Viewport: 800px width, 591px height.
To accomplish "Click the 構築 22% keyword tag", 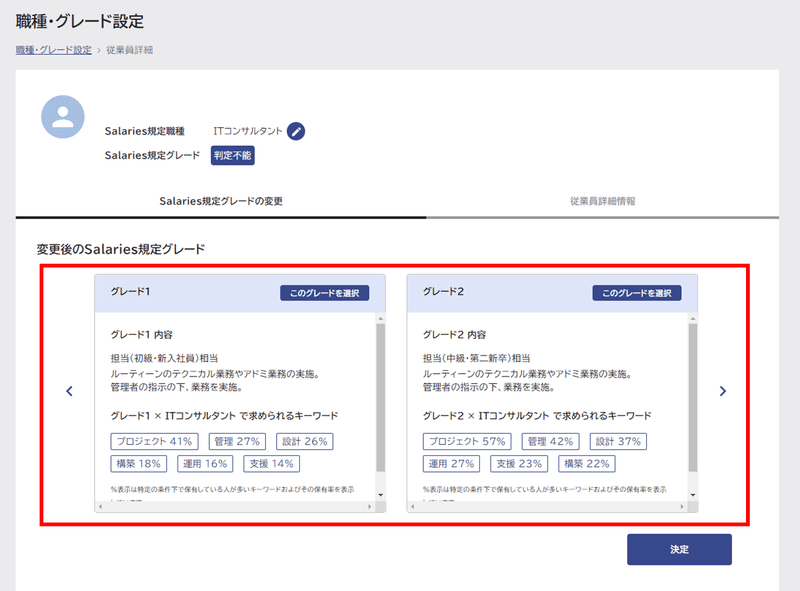I will point(587,464).
